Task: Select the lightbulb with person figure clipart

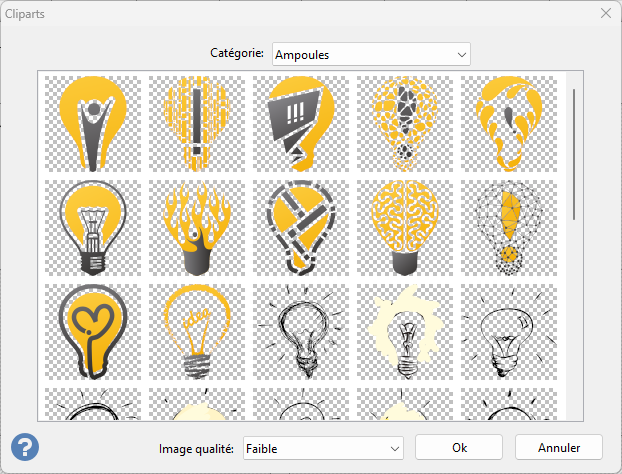Action: point(93,125)
